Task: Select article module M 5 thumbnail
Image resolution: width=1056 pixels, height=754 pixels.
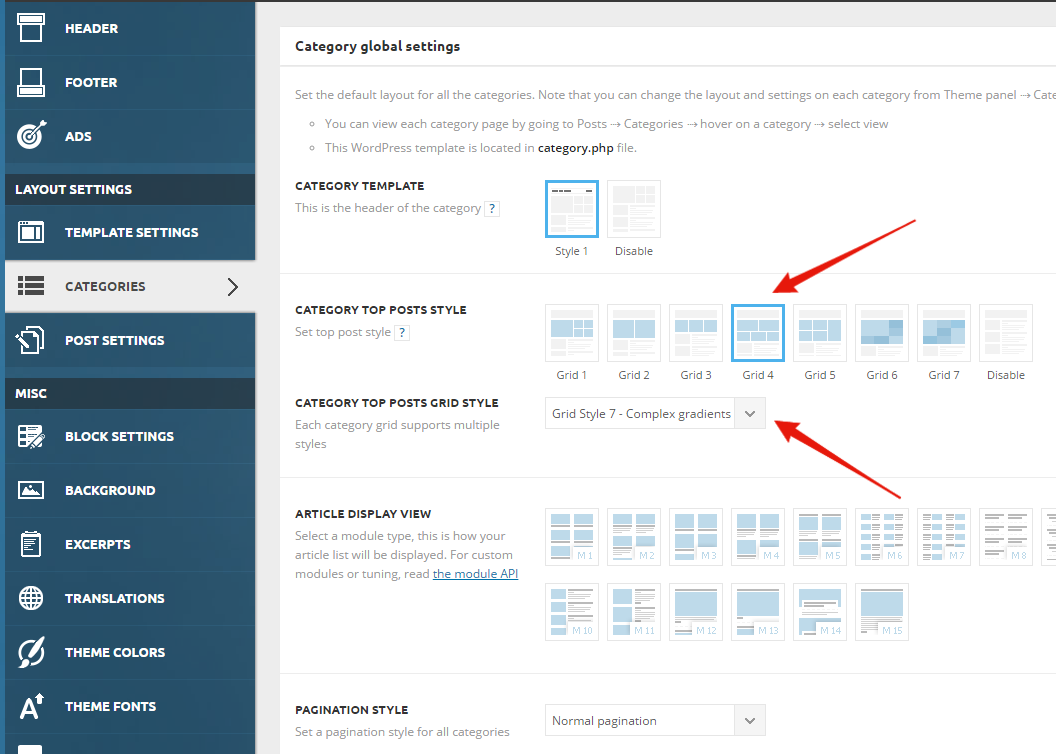Action: tap(820, 537)
